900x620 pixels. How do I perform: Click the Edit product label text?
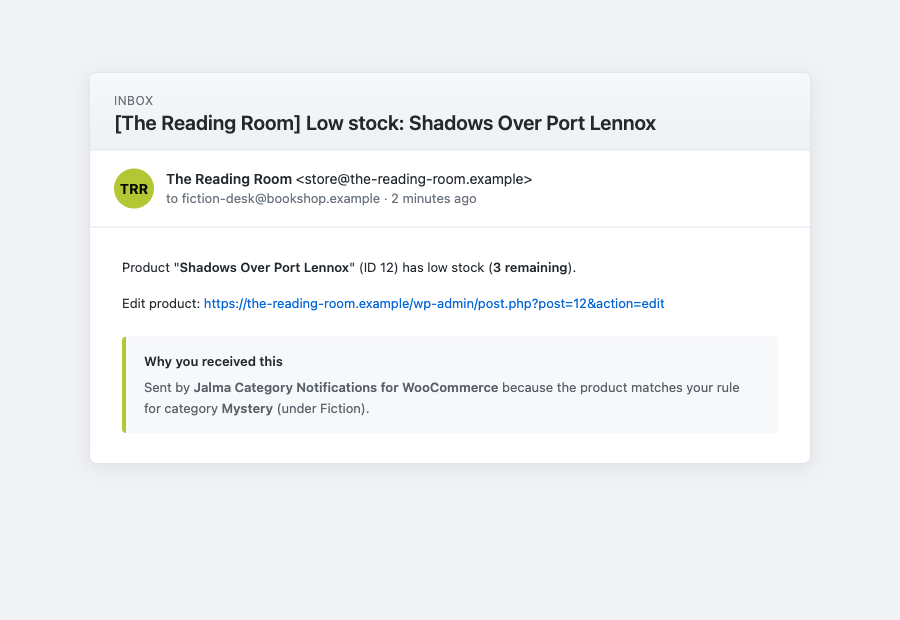[161, 304]
